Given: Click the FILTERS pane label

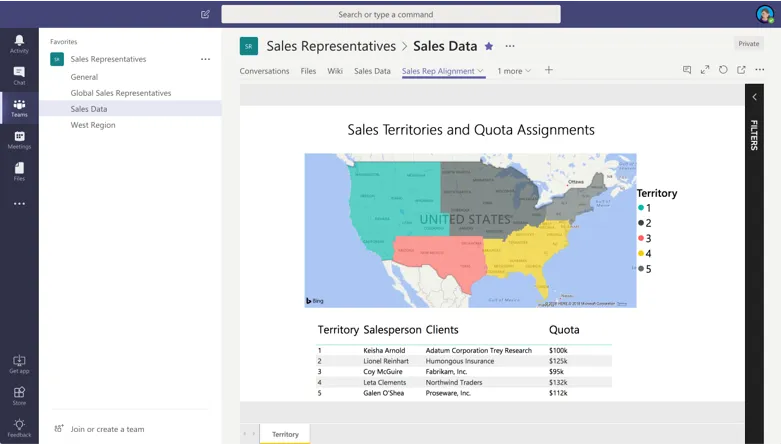Looking at the screenshot, I should tap(754, 135).
